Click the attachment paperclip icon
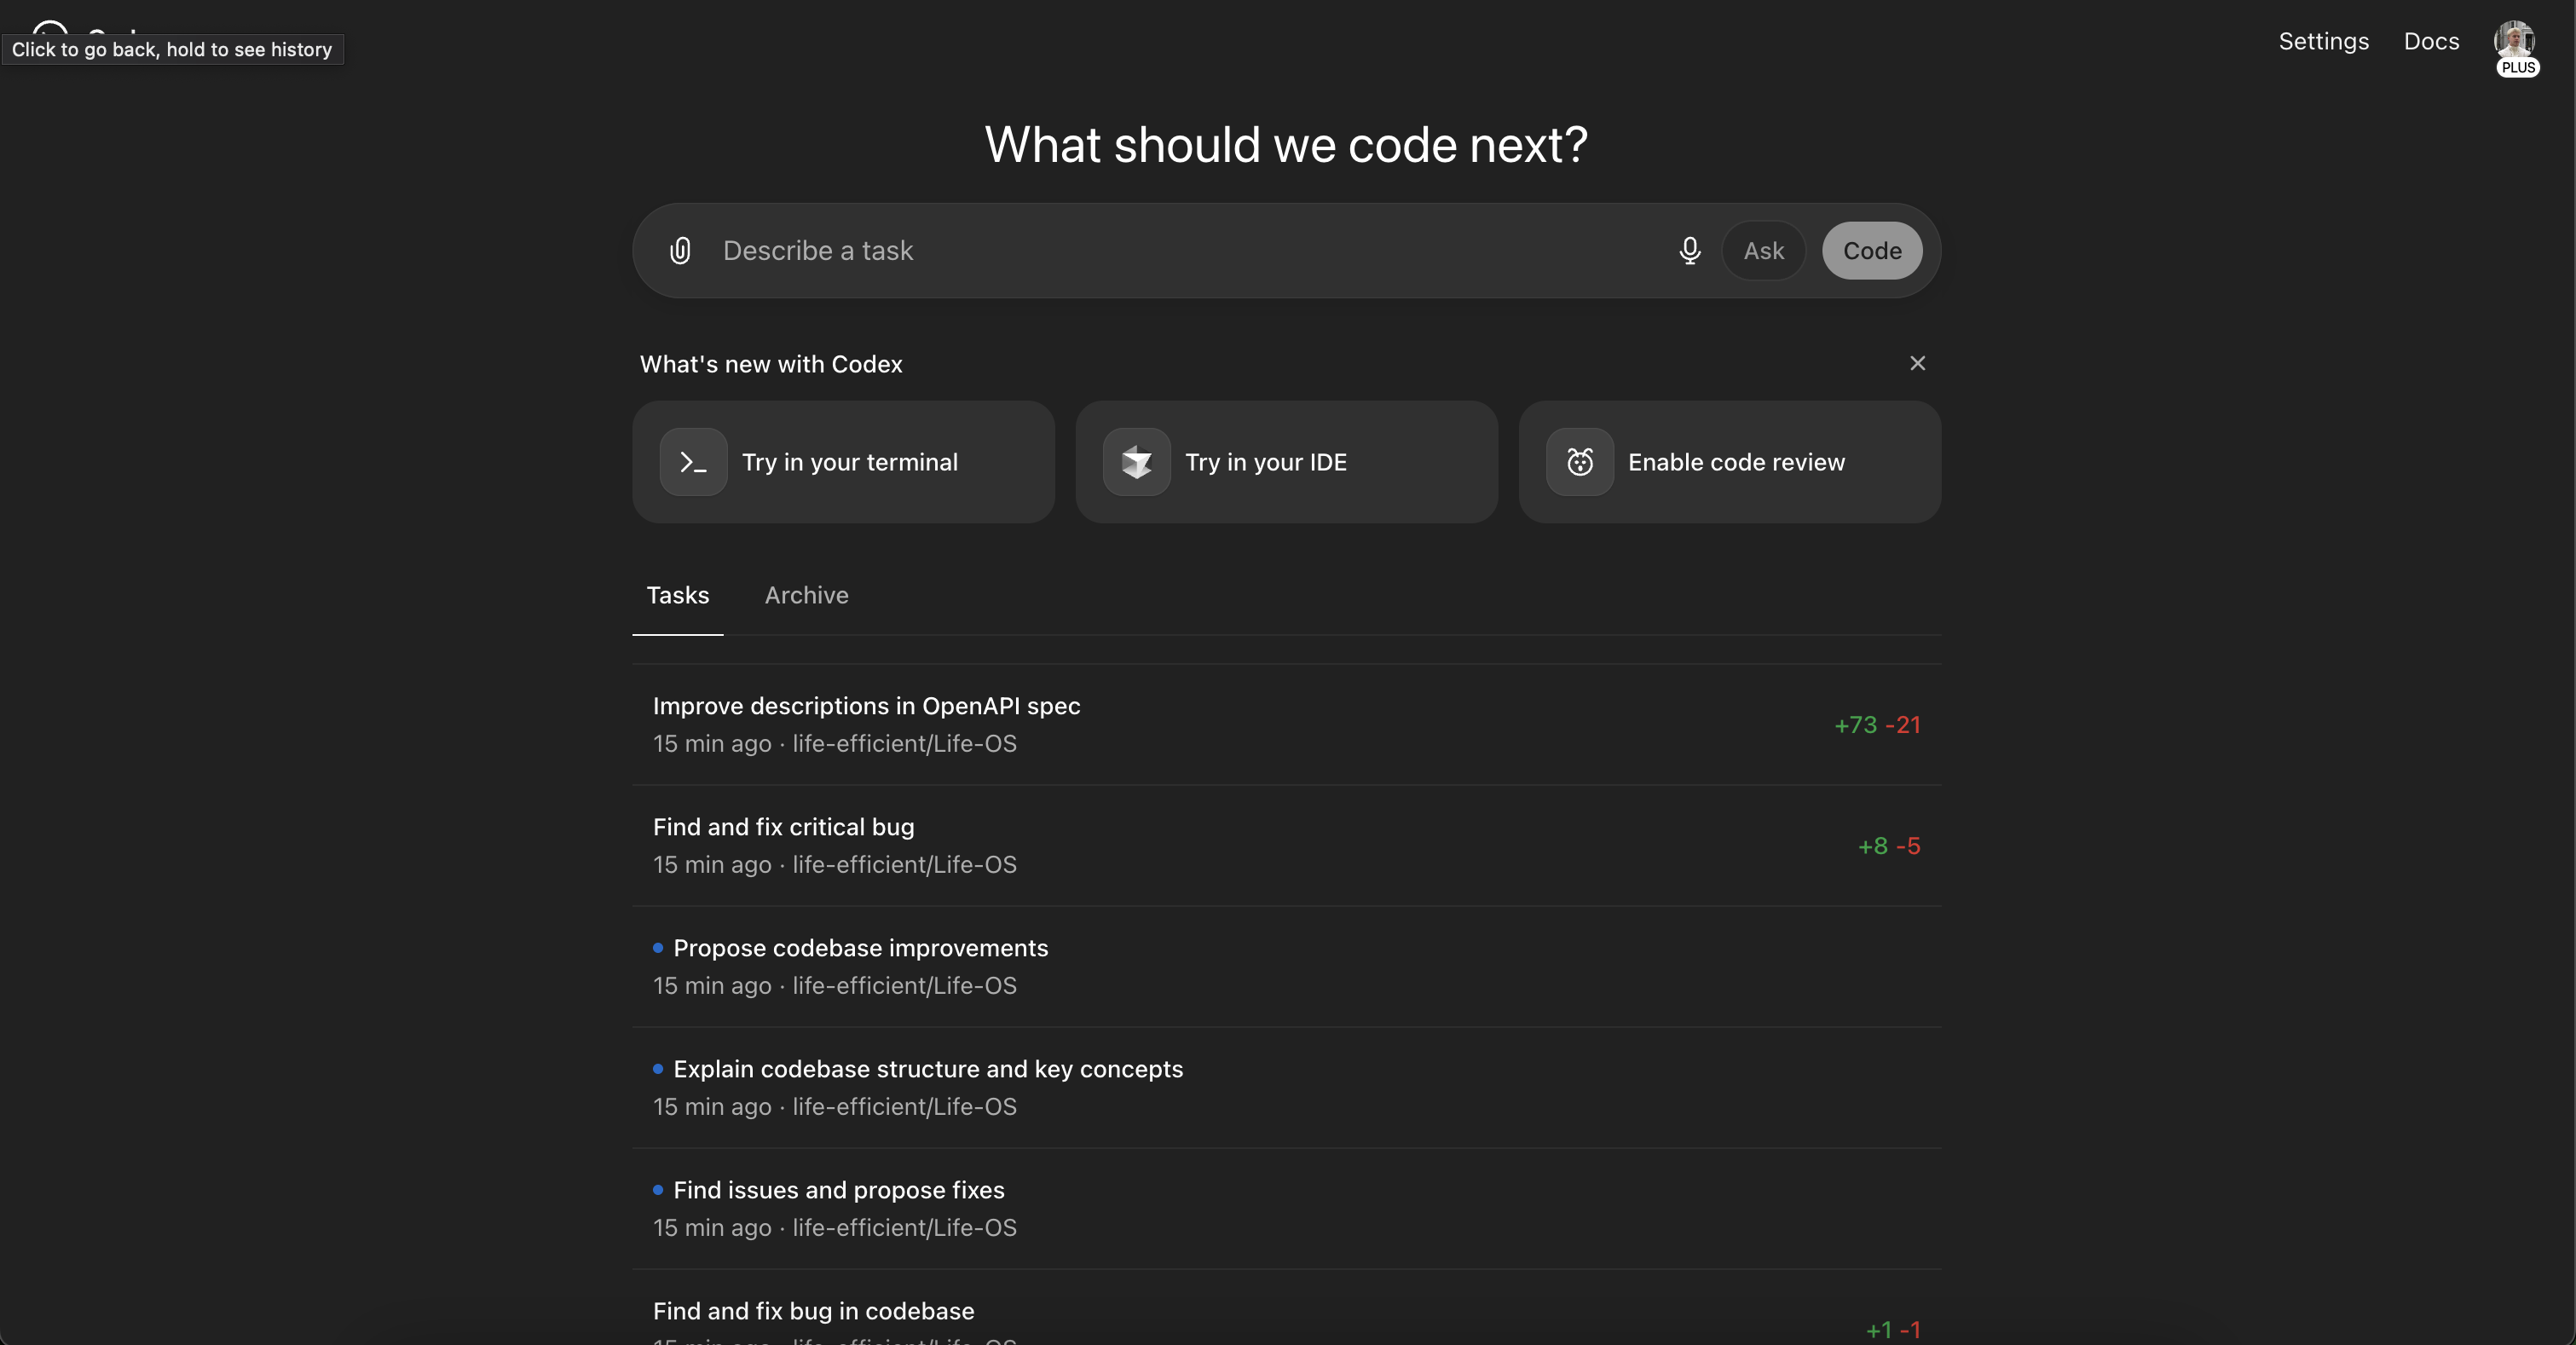Image resolution: width=2576 pixels, height=1345 pixels. click(681, 251)
